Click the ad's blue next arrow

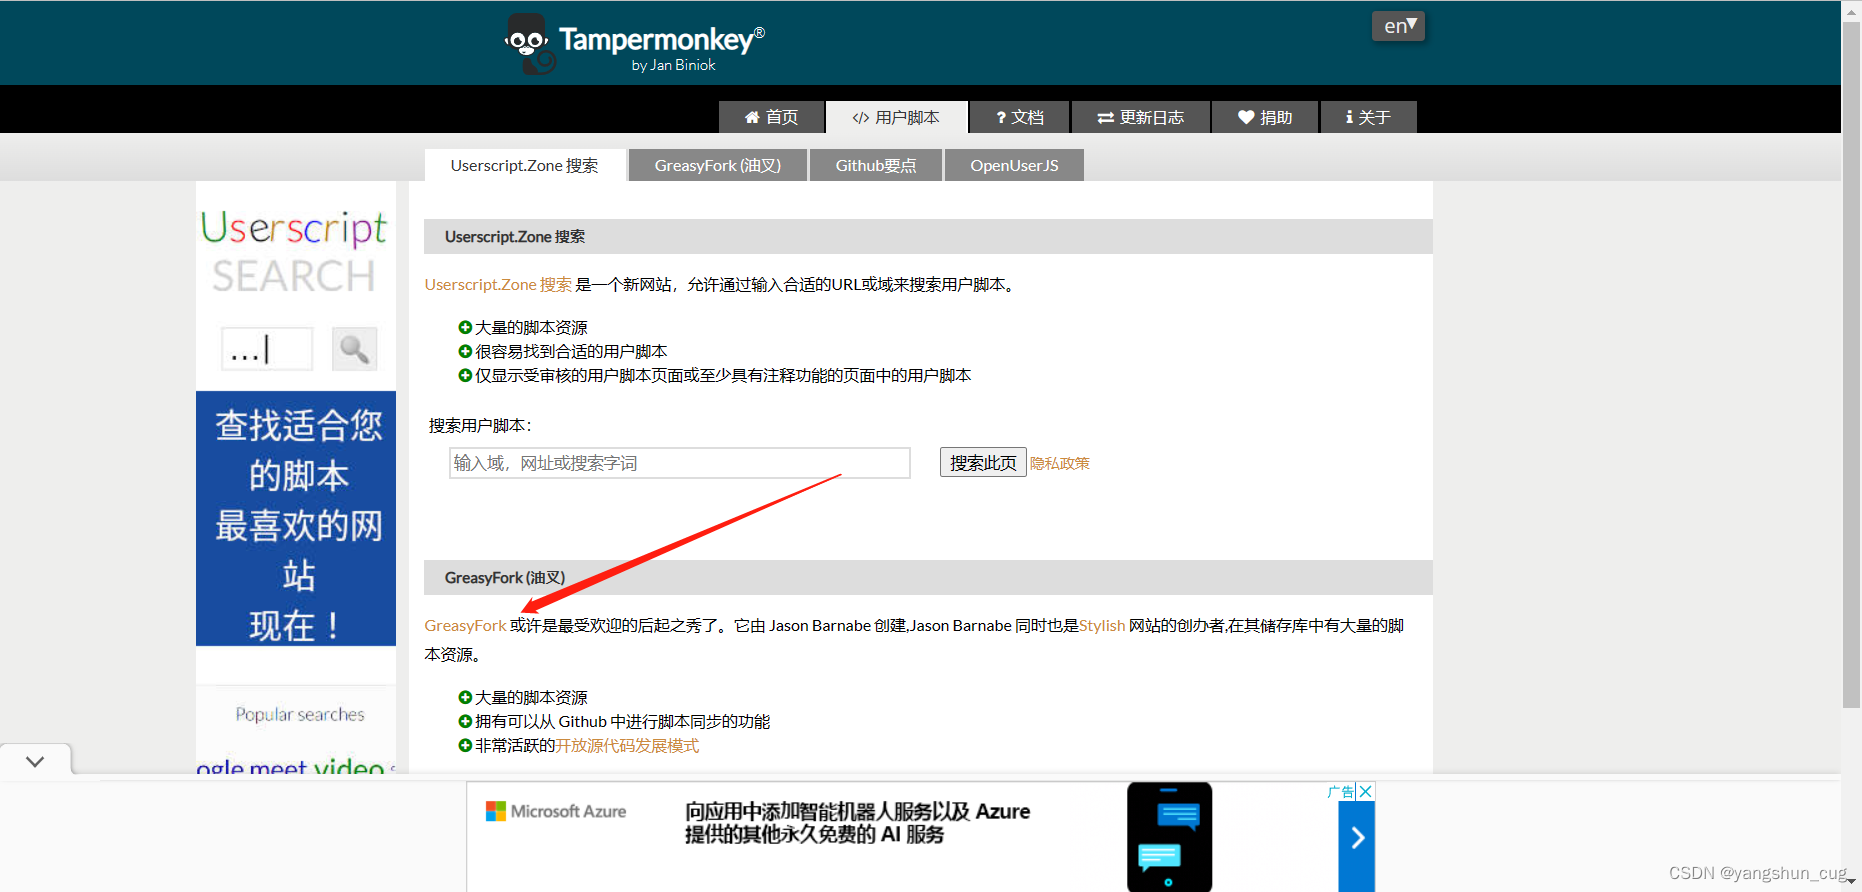pyautogui.click(x=1357, y=838)
